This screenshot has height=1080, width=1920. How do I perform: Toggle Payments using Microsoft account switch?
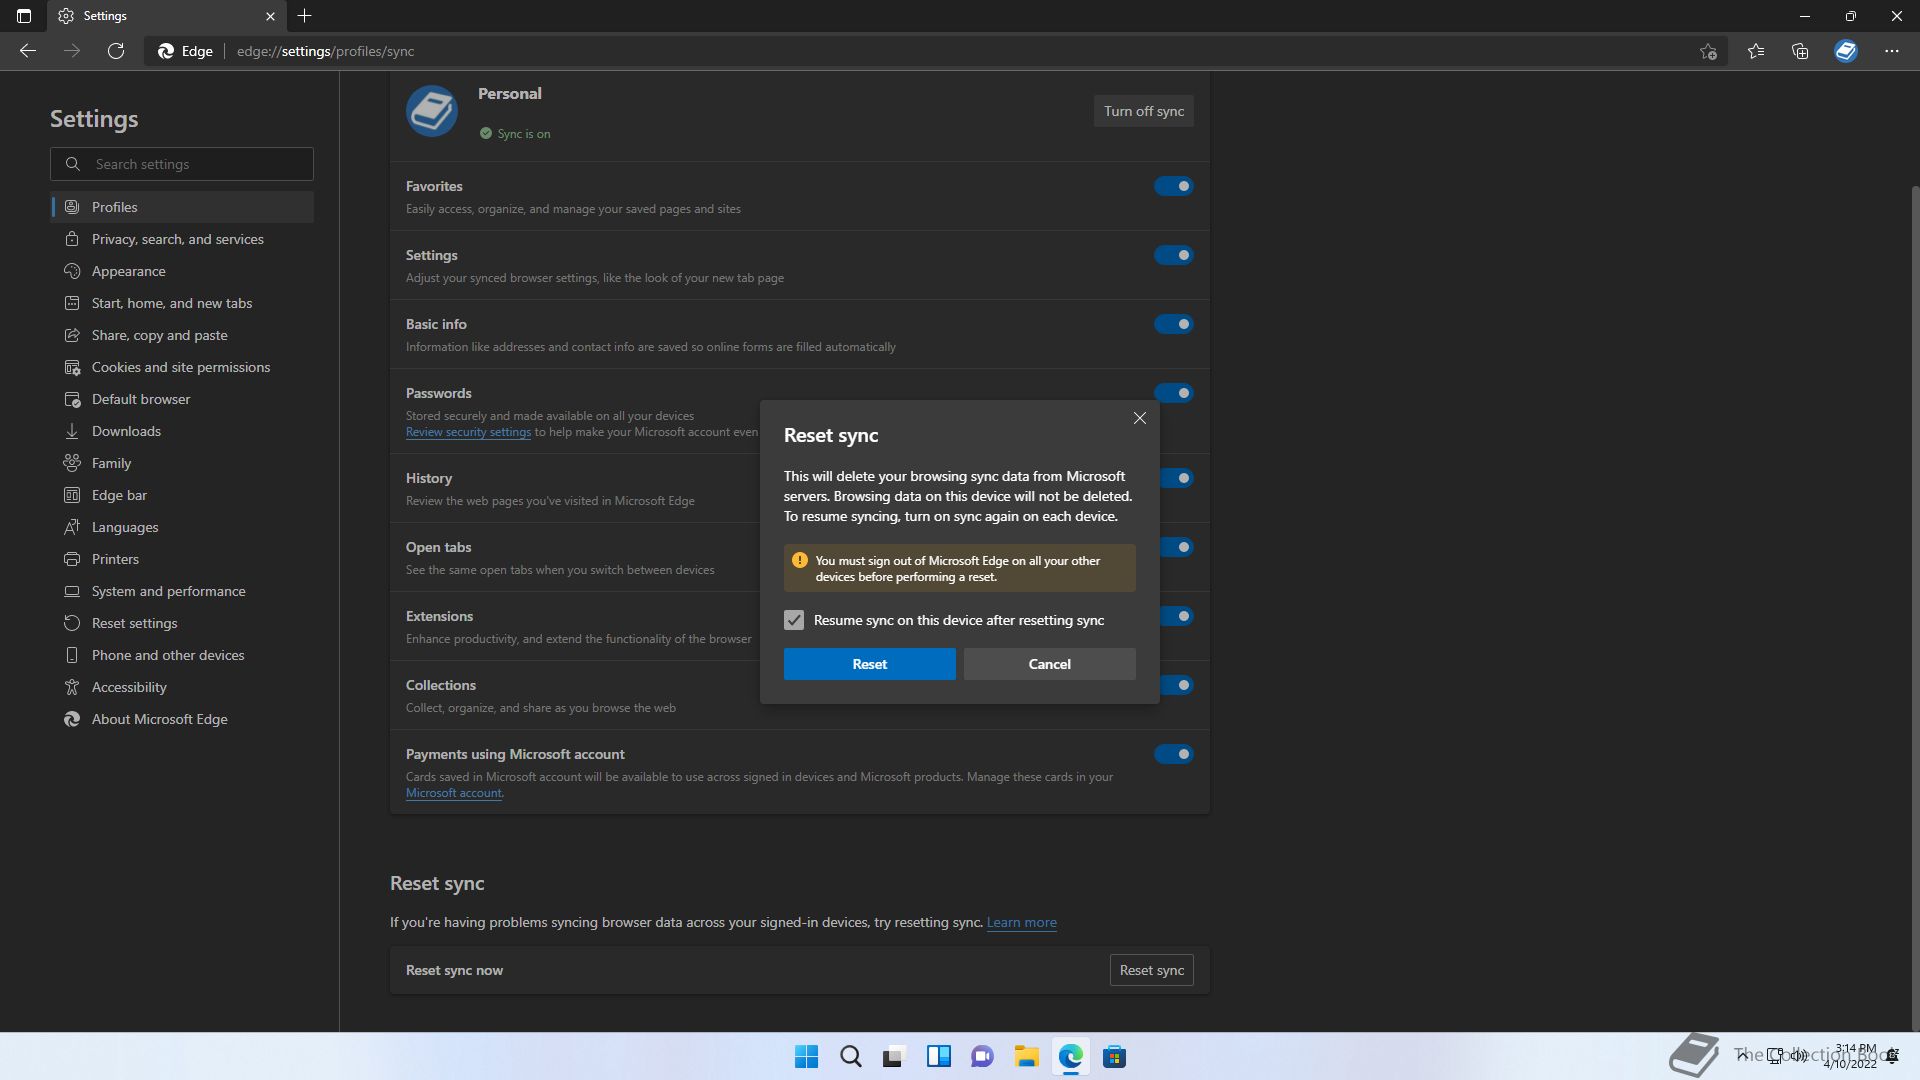1174,754
